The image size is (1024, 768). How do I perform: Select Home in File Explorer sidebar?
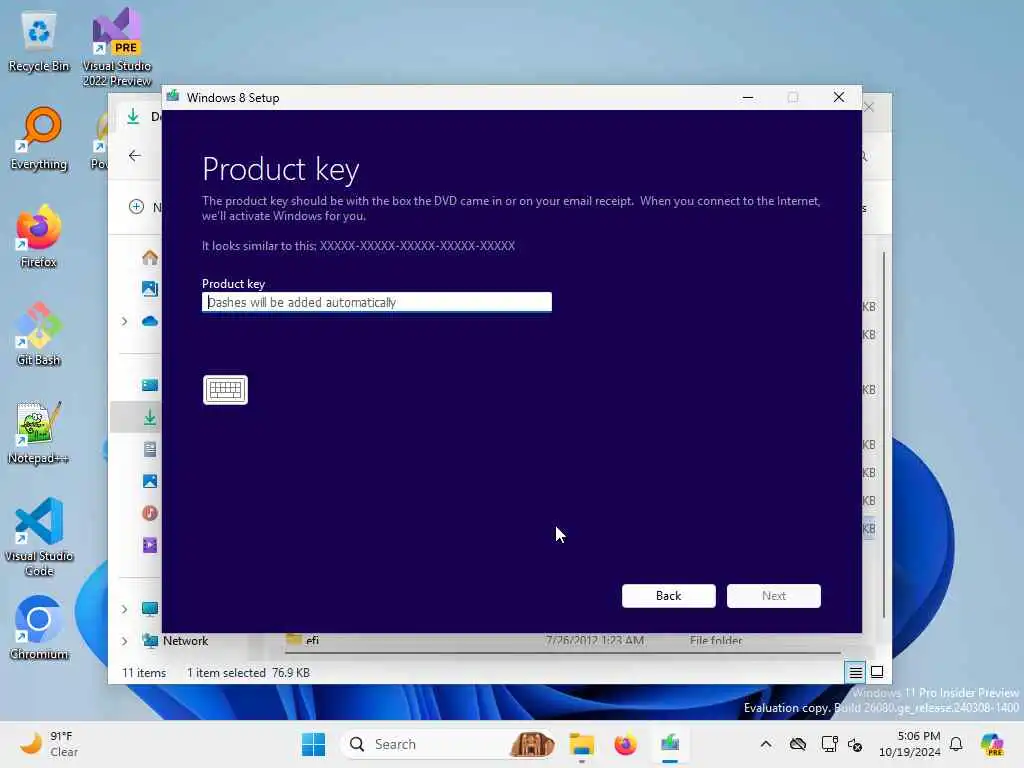point(150,257)
